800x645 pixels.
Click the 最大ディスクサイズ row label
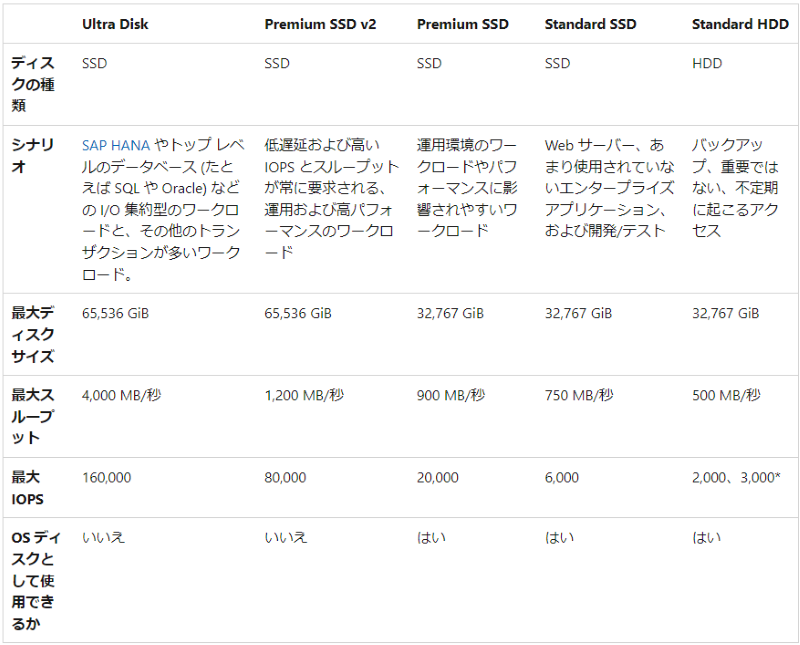click(33, 334)
